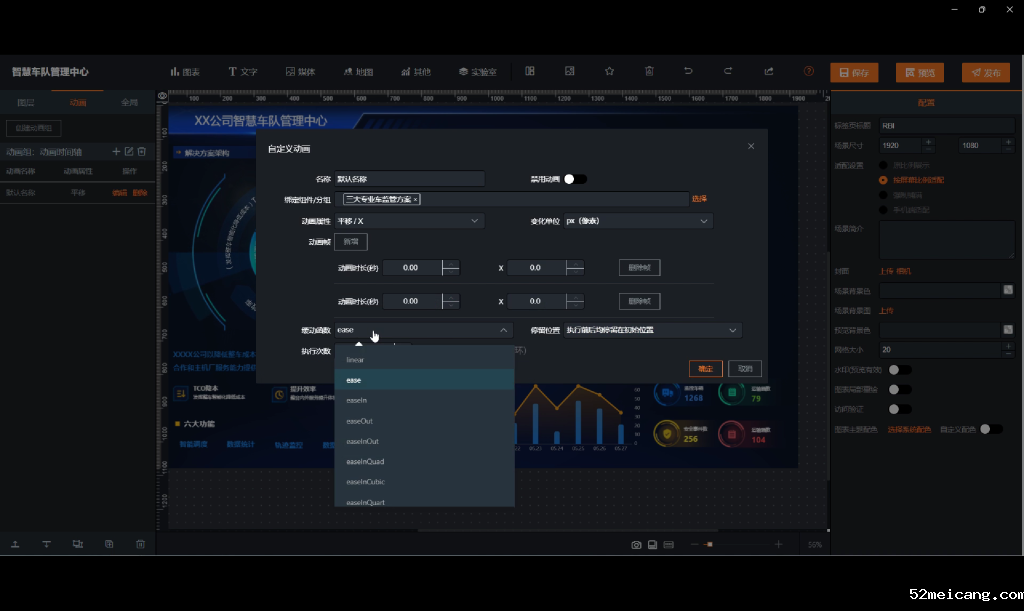Screen dimensions: 1024x611
Task: Click the redo arrow in top toolbar
Action: tap(728, 72)
